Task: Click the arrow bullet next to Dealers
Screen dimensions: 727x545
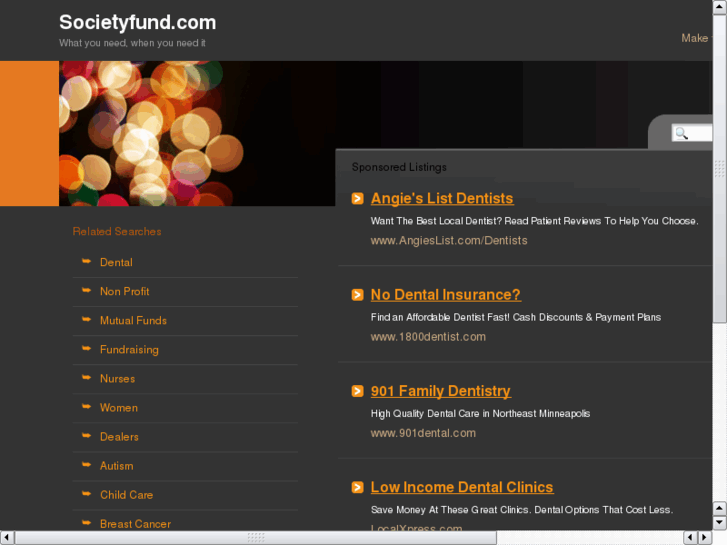Action: 86,436
